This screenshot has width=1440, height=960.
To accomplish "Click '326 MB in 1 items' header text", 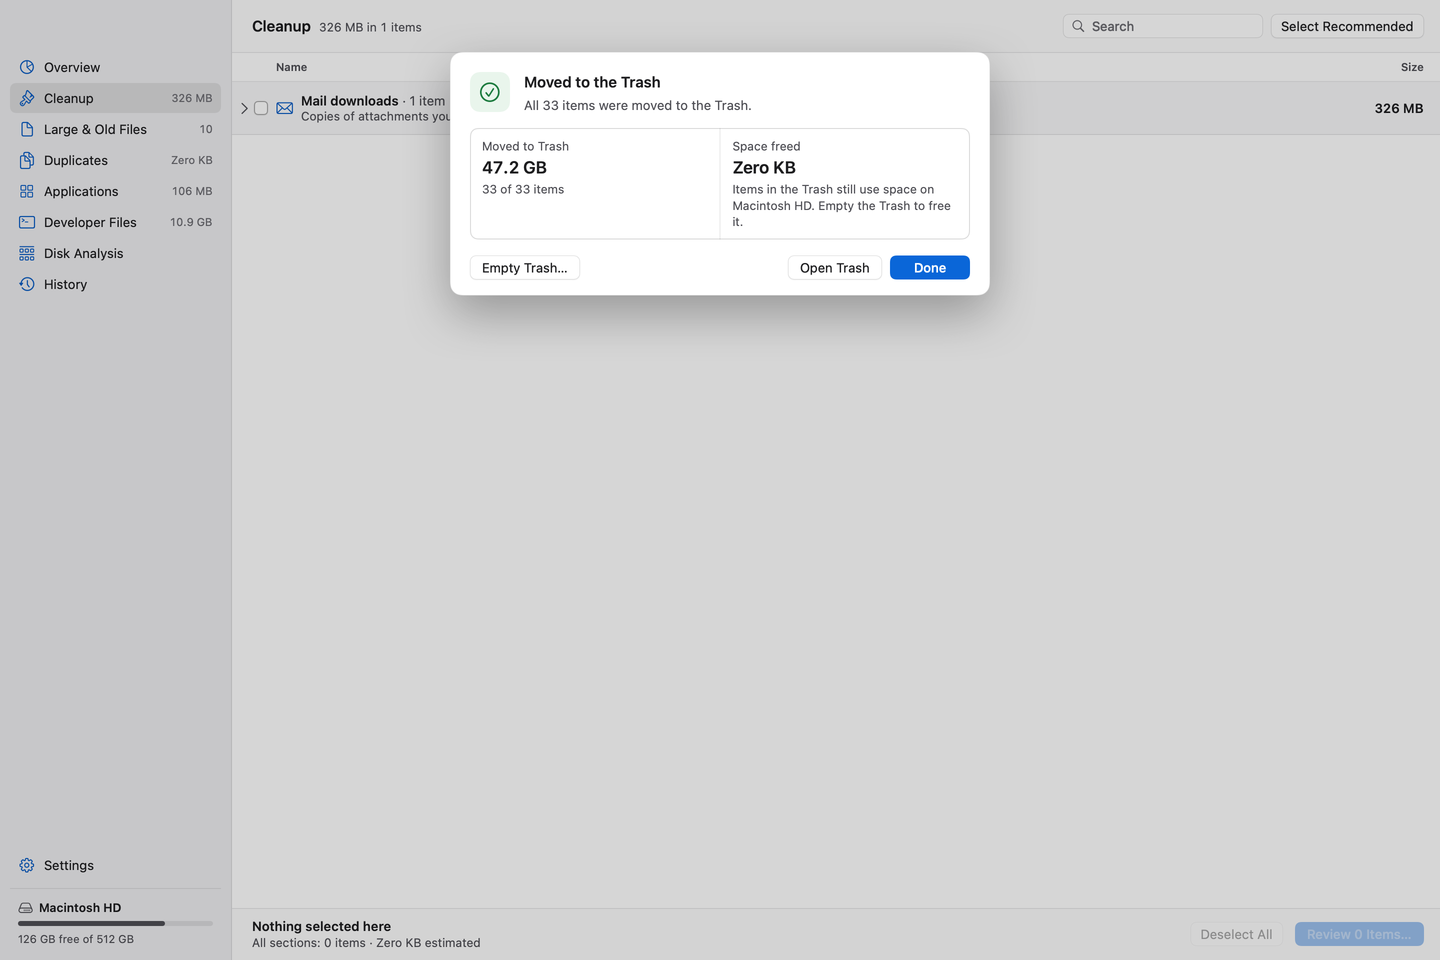I will pyautogui.click(x=370, y=27).
